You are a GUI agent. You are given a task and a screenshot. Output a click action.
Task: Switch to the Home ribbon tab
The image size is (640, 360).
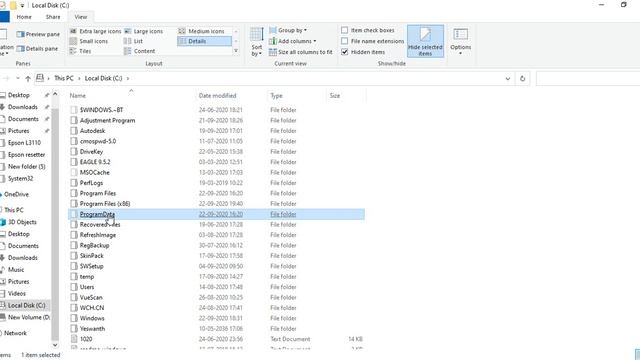coord(24,17)
